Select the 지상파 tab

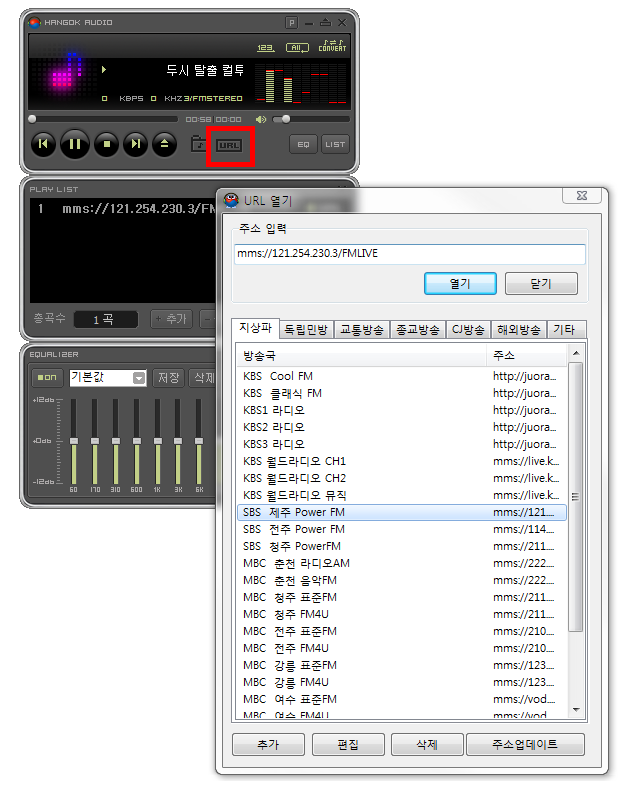tap(255, 328)
